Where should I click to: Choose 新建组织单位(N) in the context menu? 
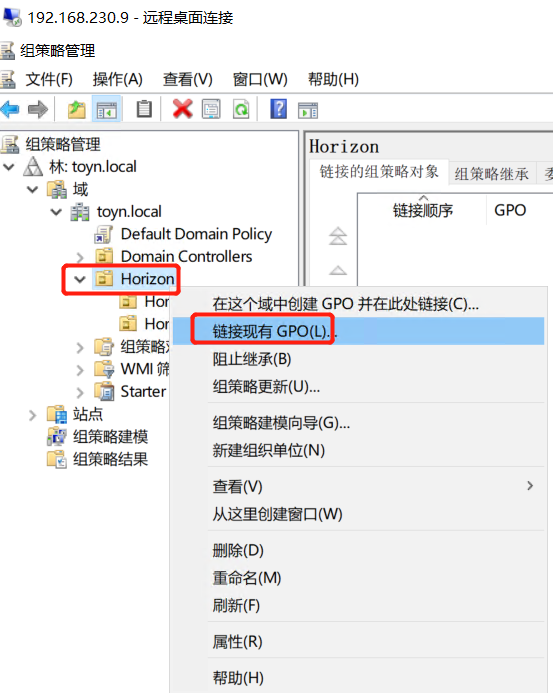click(269, 450)
